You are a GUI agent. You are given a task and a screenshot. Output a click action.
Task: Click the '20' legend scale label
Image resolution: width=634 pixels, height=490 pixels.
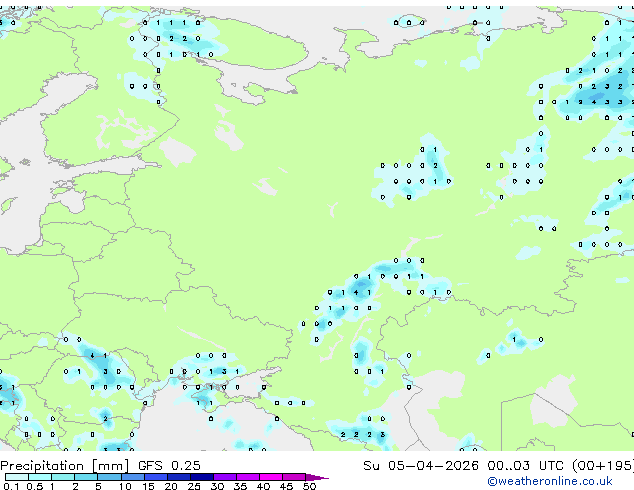point(171,486)
